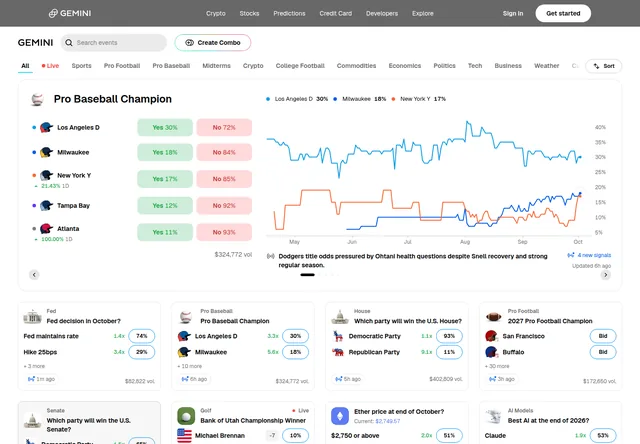This screenshot has height=444, width=640.
Task: Click Bid button for San Francisco
Action: [603, 336]
